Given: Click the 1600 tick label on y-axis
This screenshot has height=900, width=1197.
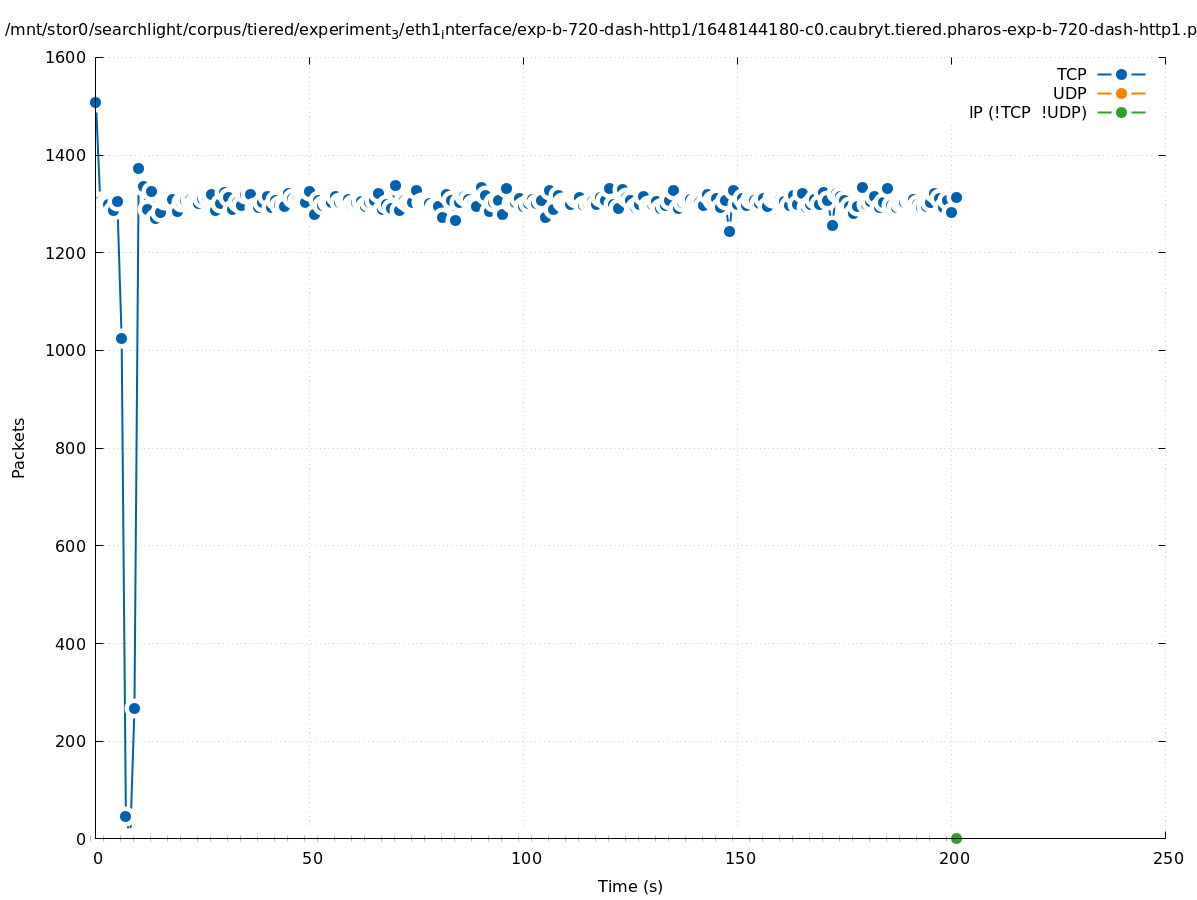Looking at the screenshot, I should click(x=66, y=57).
